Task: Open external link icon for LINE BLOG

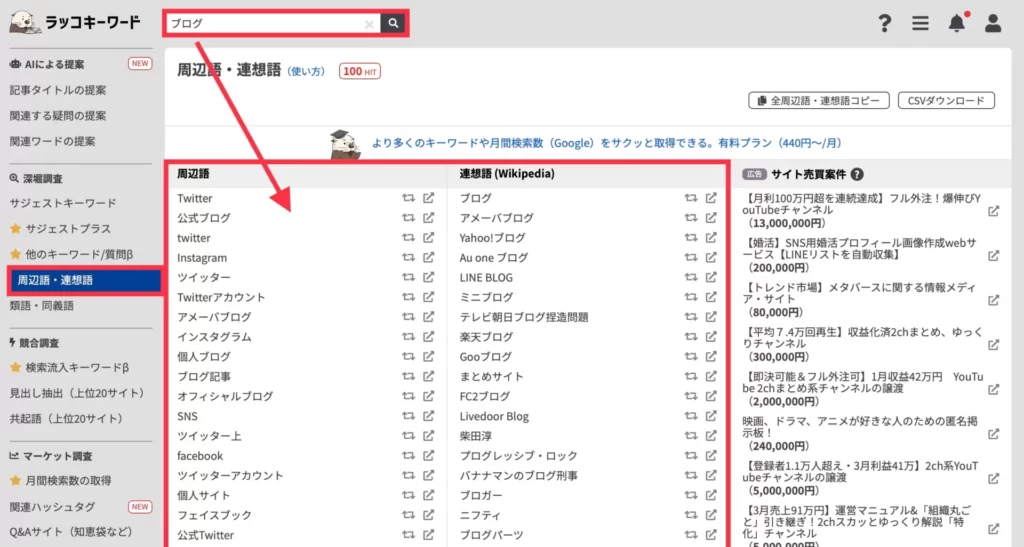Action: tap(711, 277)
